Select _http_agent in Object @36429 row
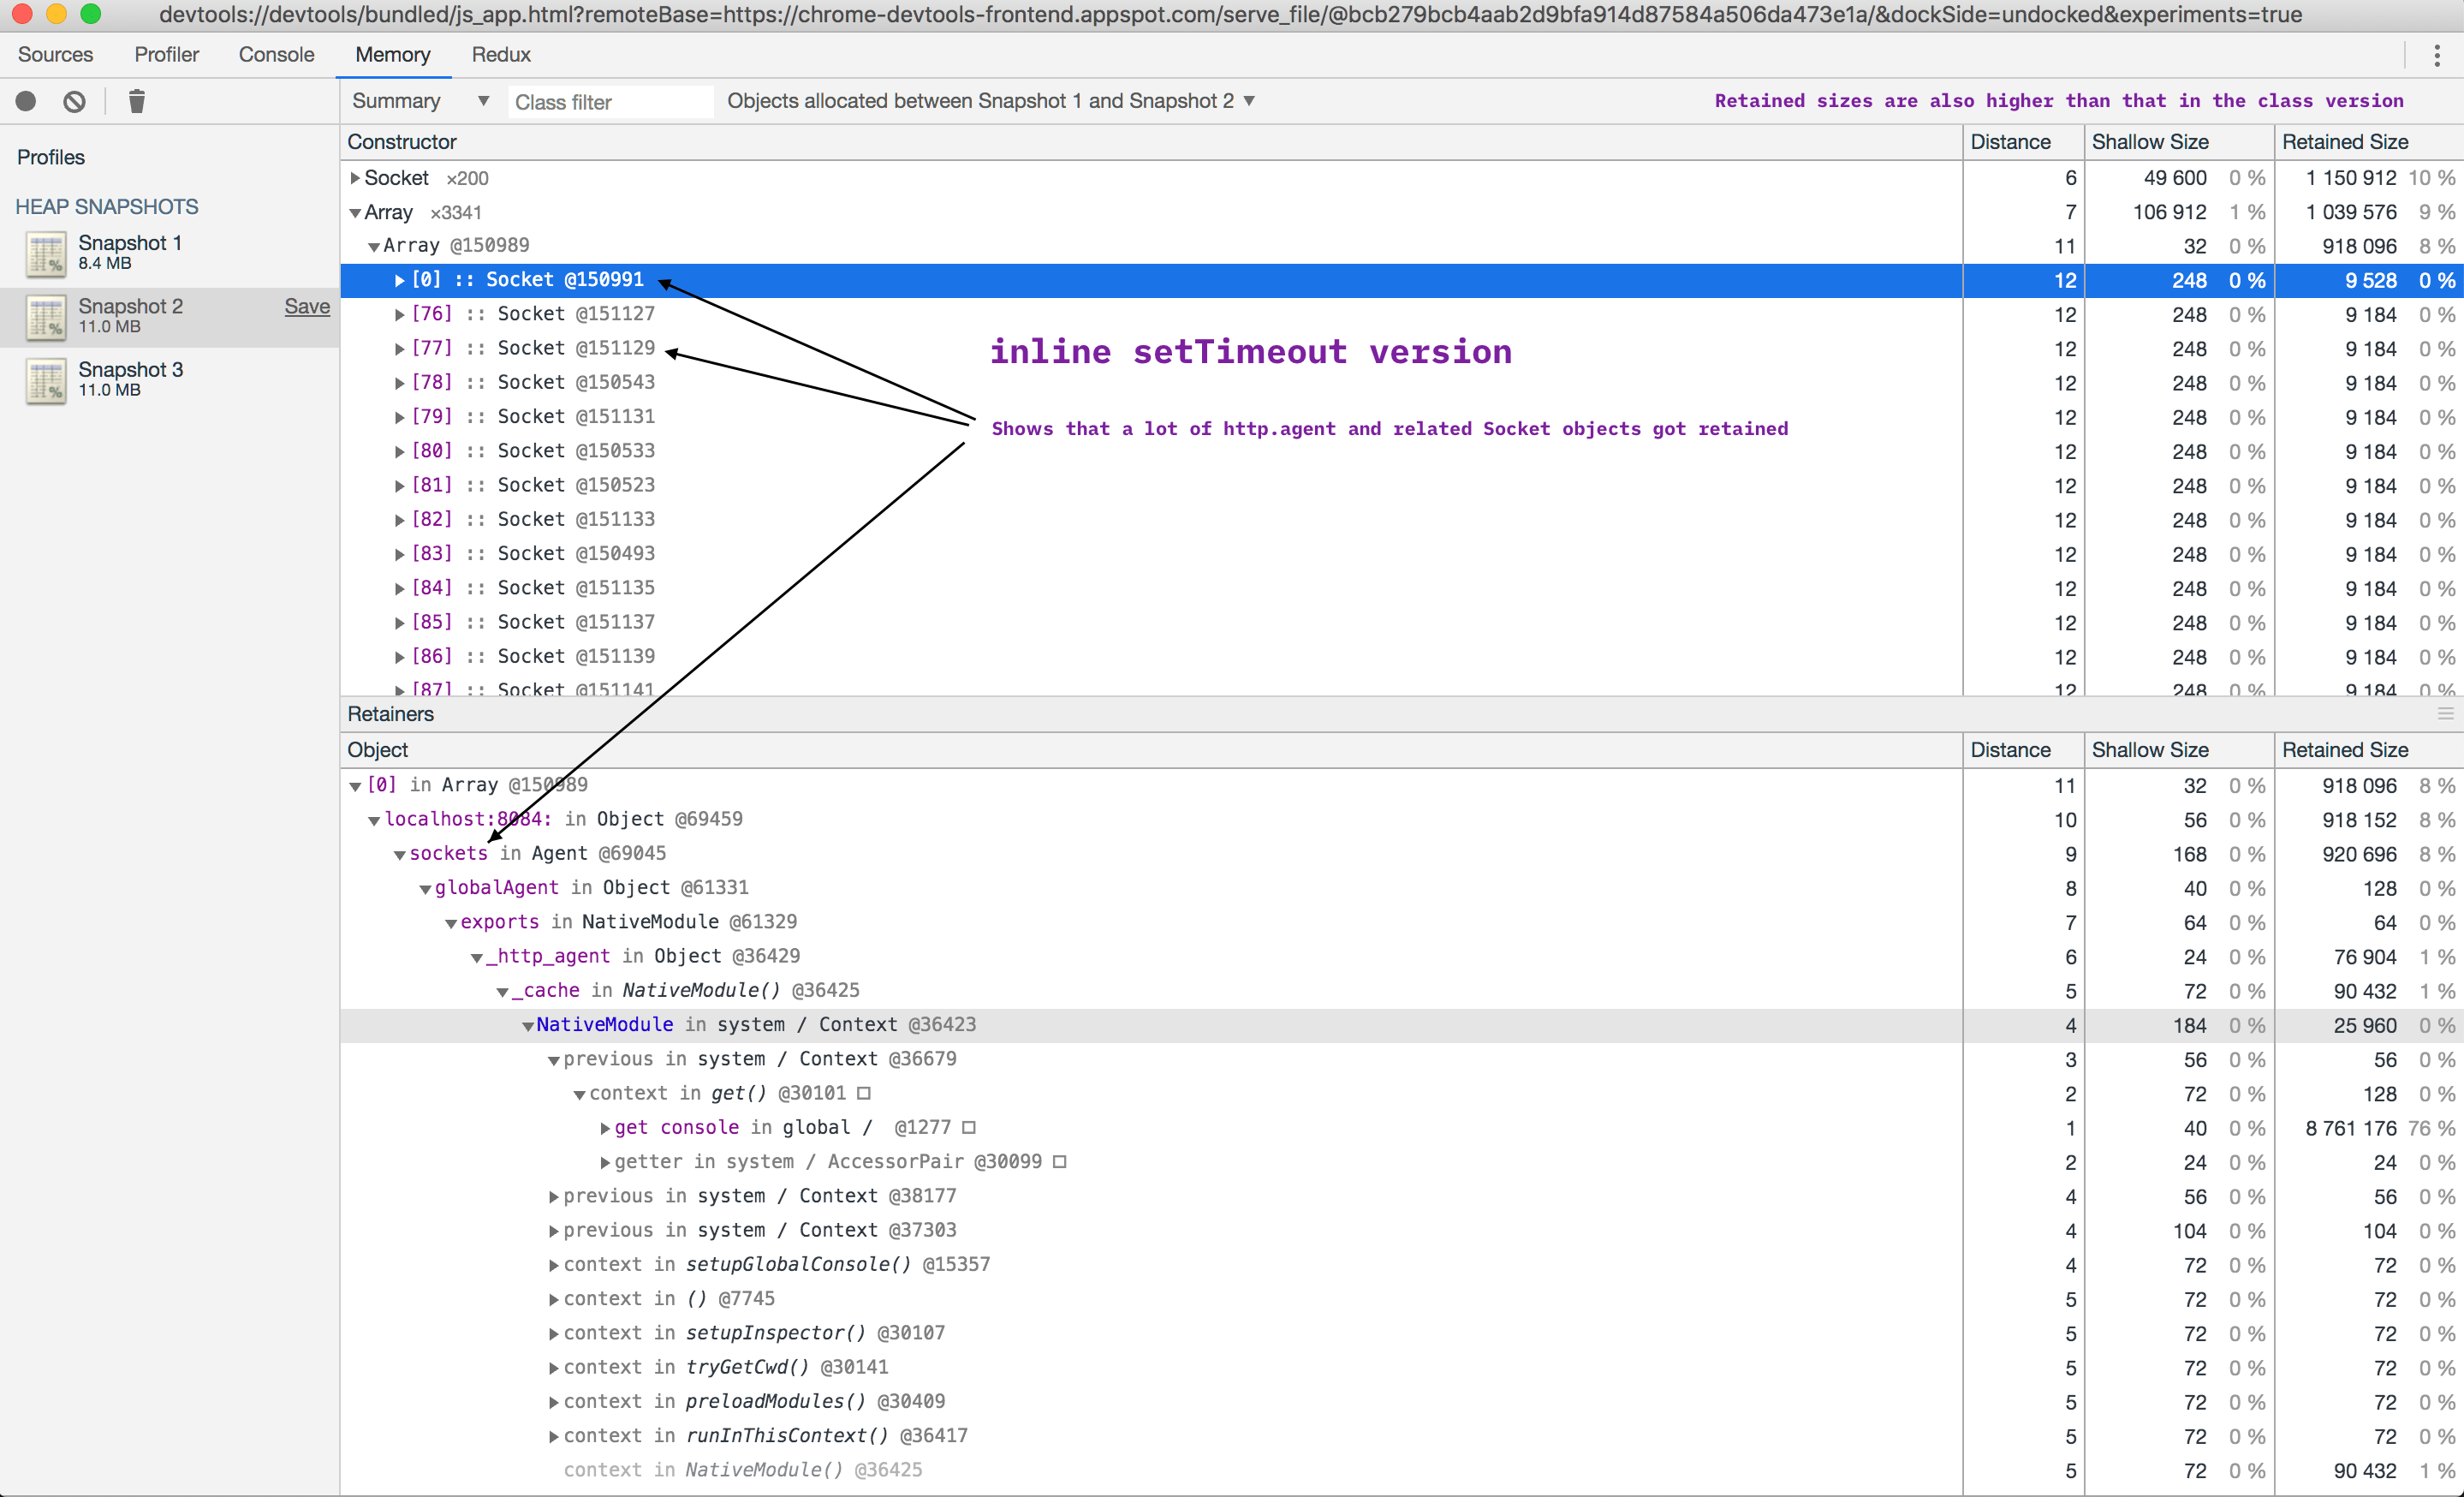 pyautogui.click(x=1401, y=957)
